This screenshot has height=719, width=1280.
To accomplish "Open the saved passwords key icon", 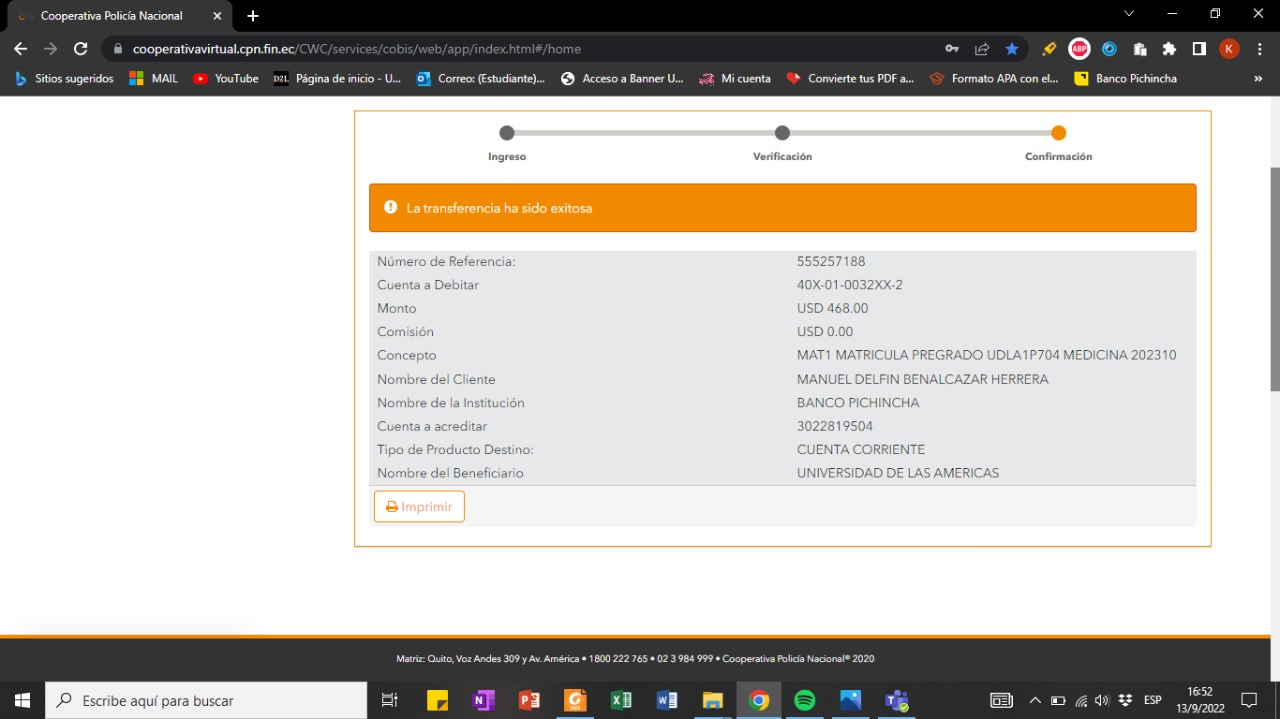I will pos(952,49).
